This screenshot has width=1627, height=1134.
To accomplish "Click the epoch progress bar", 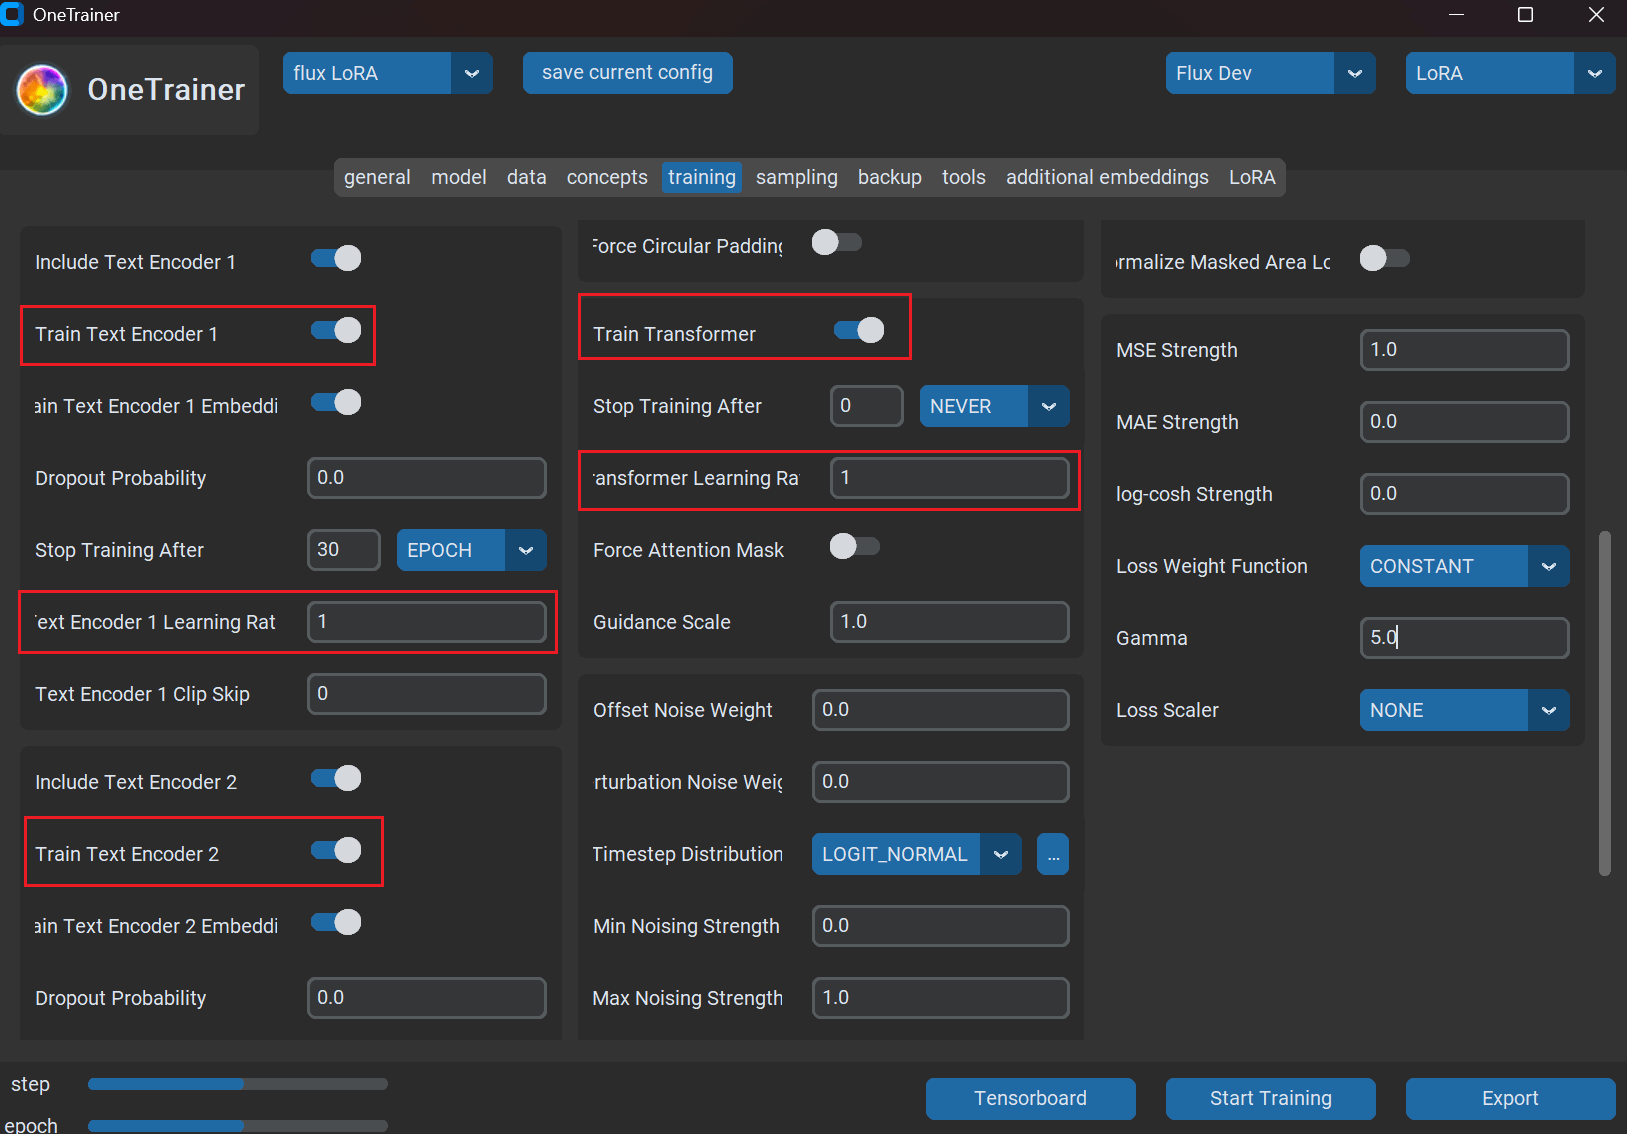I will 238,1126.
